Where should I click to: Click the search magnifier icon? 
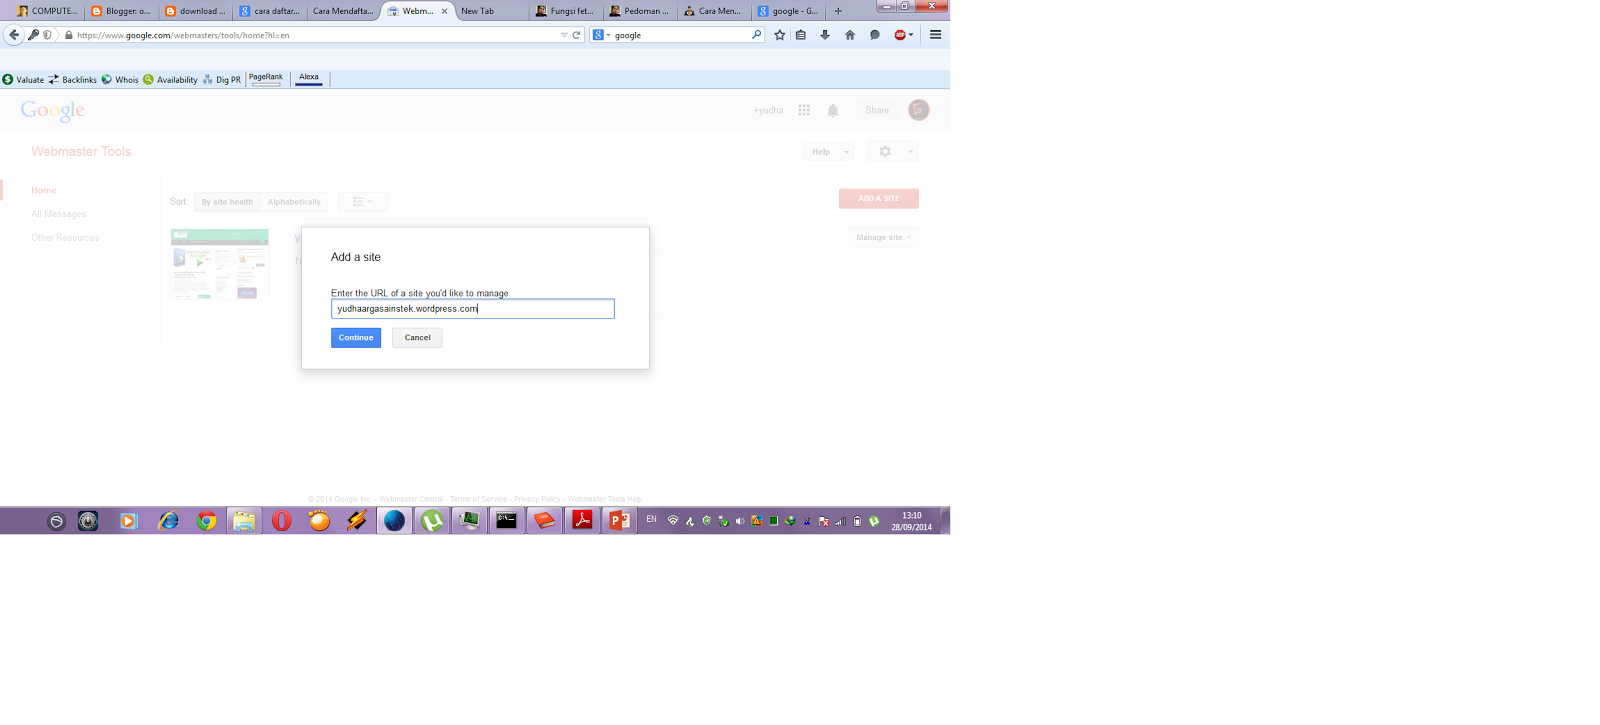(757, 35)
